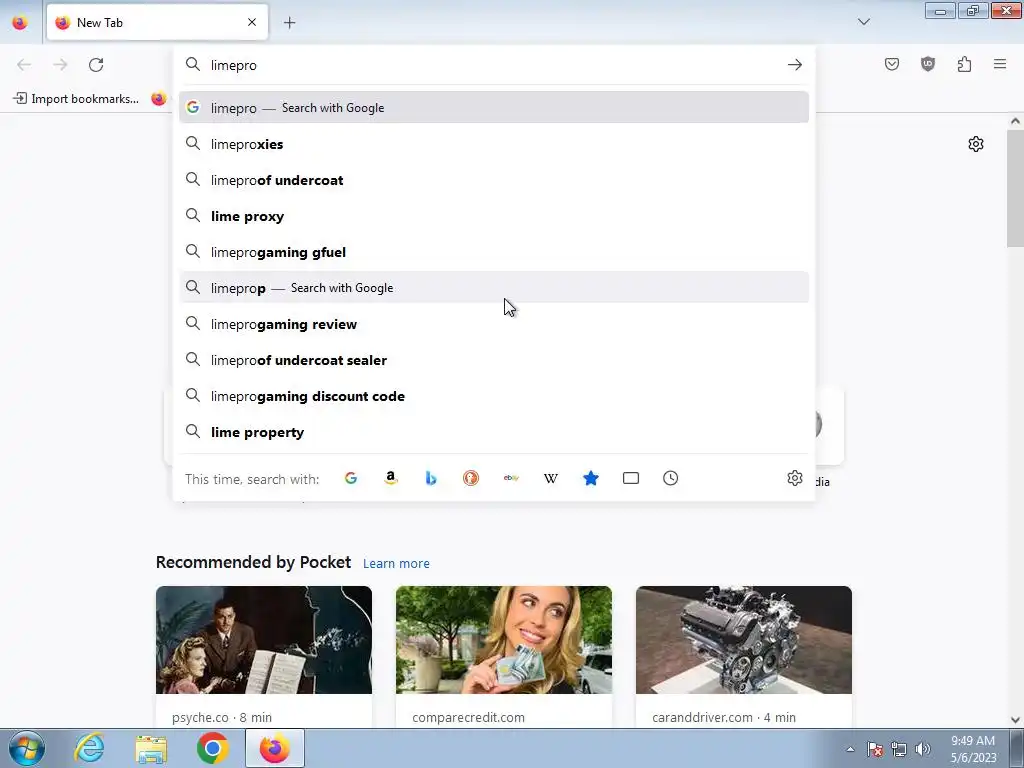
Task: Click the taskbar clock showing 9:49 AM
Action: click(973, 749)
